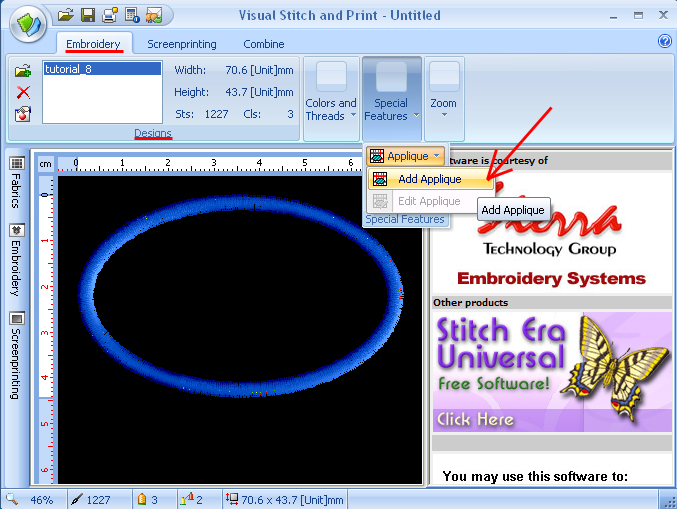Click the calculator info icon in quick-access toolbar
The width and height of the screenshot is (677, 509).
(132, 16)
